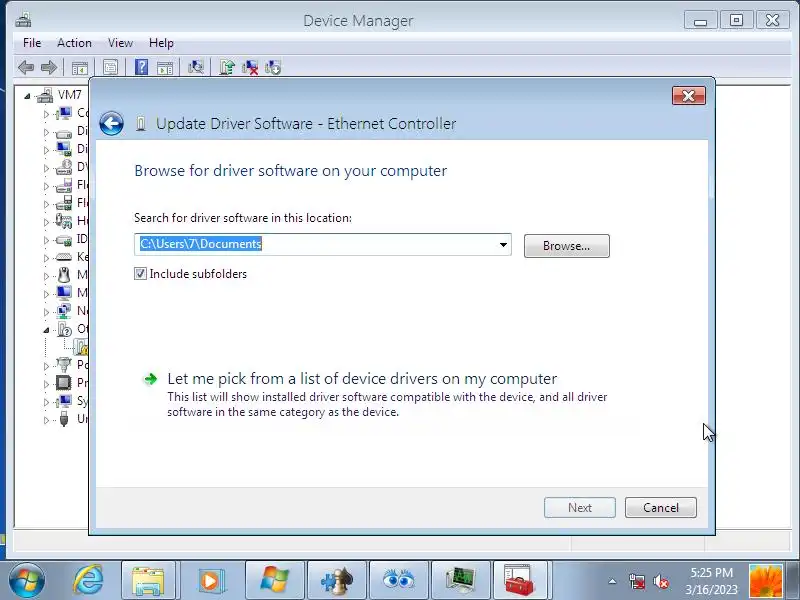
Task: Open Internet Explorer from the taskbar
Action: (88, 580)
